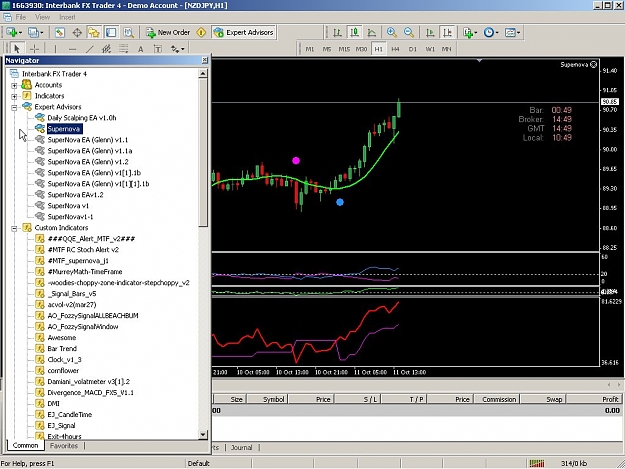The image size is (625, 469).
Task: Select the H1 timeframe button
Action: (x=378, y=49)
